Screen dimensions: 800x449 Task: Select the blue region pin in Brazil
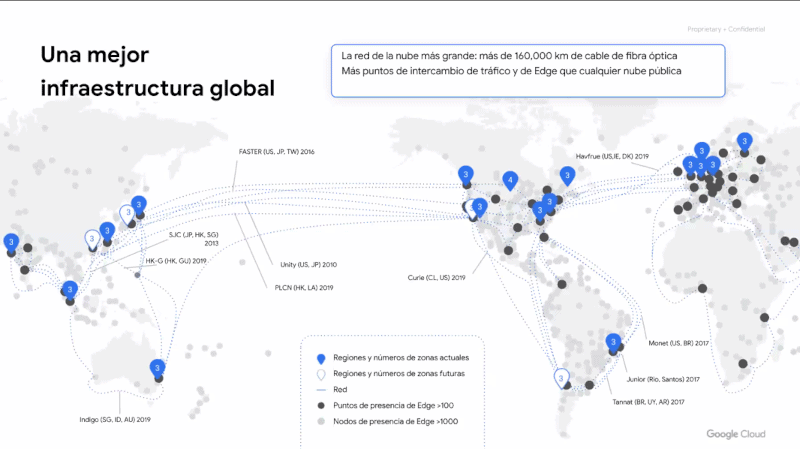click(x=613, y=342)
